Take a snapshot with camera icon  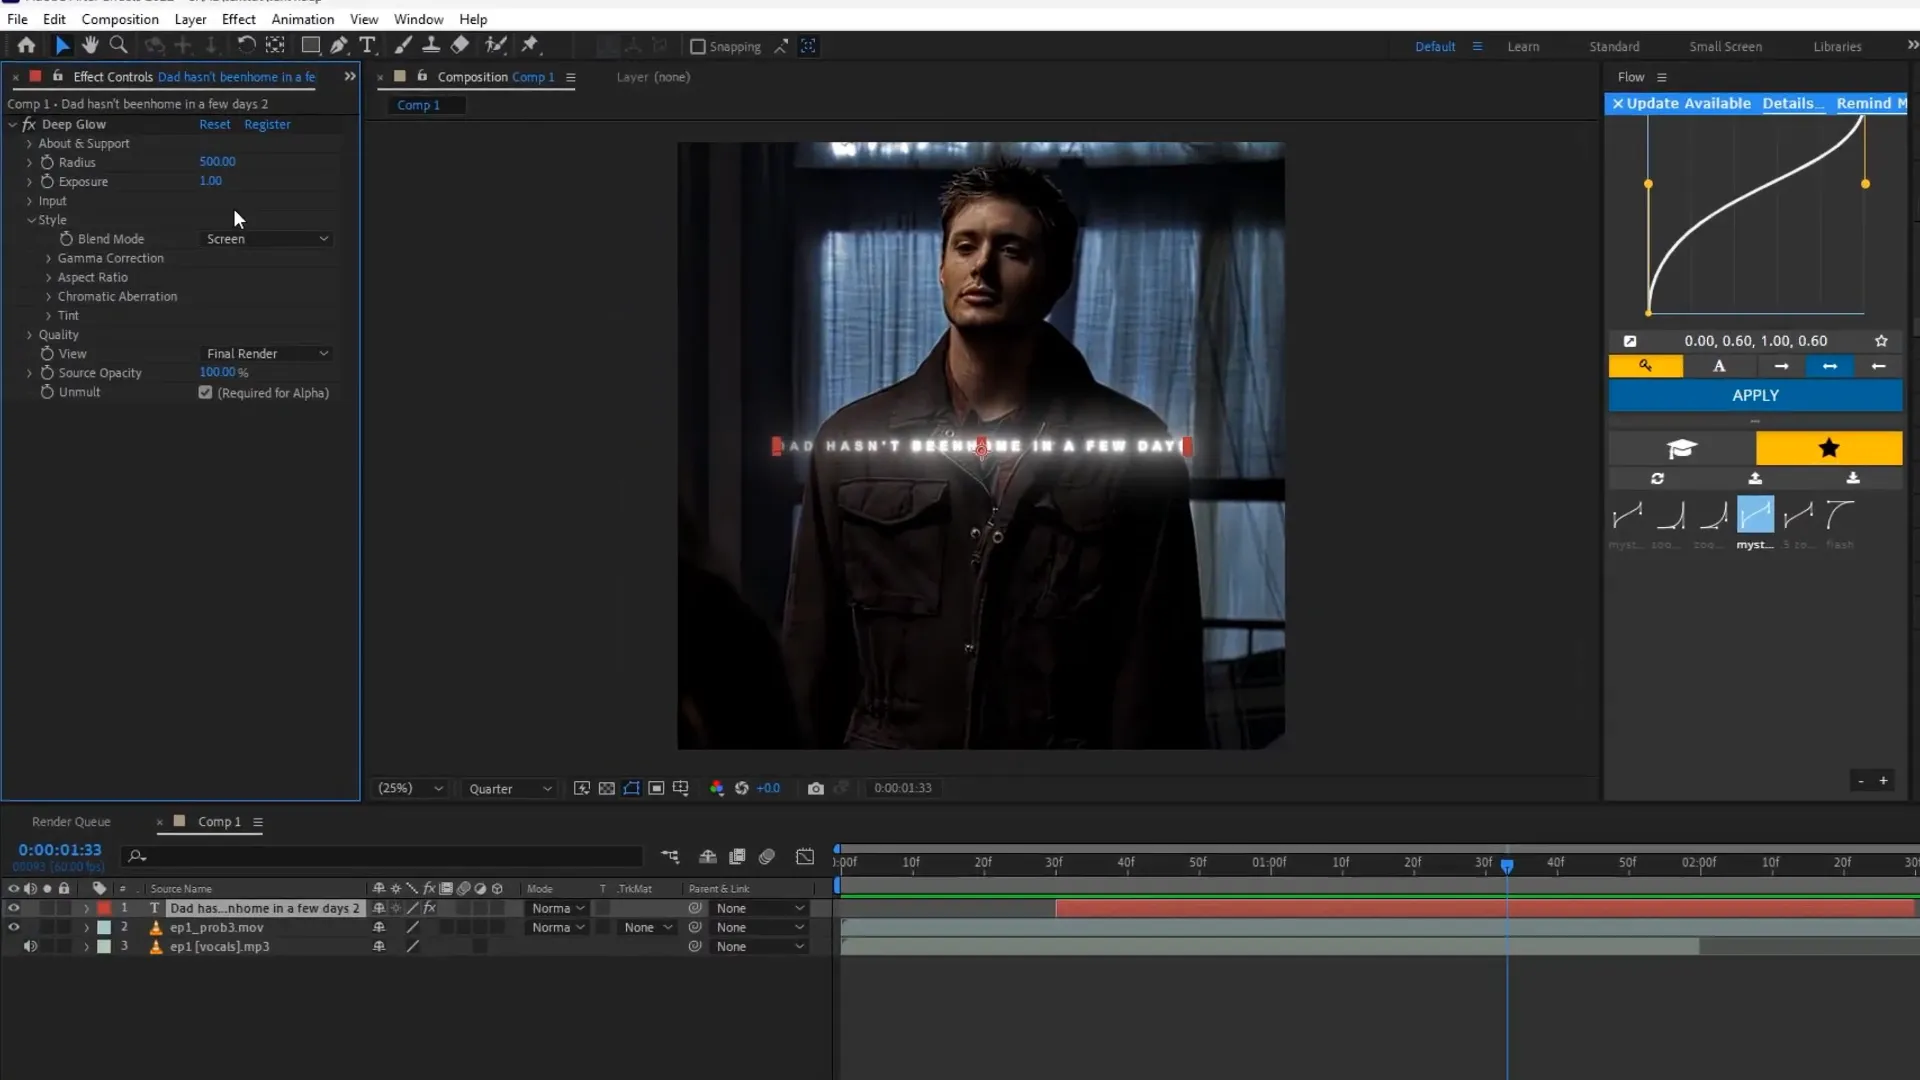(816, 788)
